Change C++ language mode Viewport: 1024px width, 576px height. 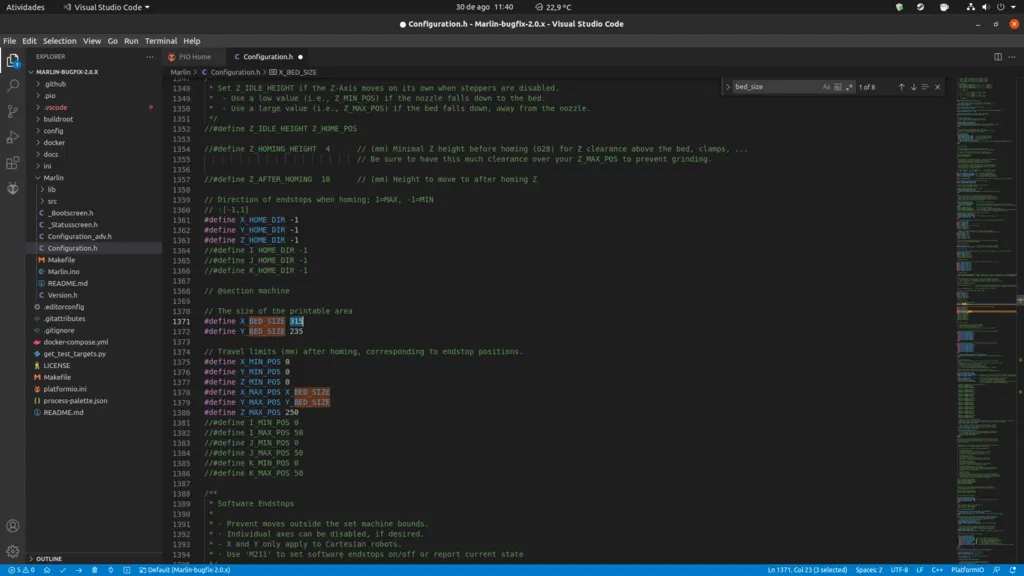tap(937, 570)
